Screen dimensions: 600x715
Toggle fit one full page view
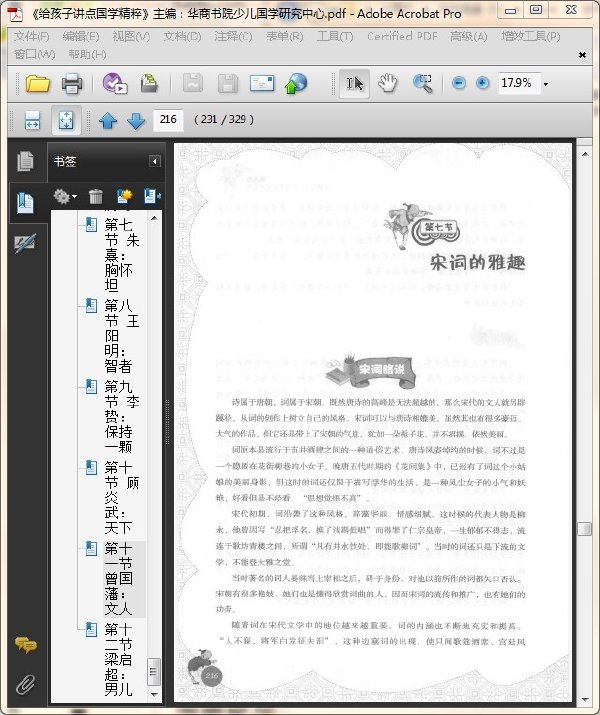point(66,120)
